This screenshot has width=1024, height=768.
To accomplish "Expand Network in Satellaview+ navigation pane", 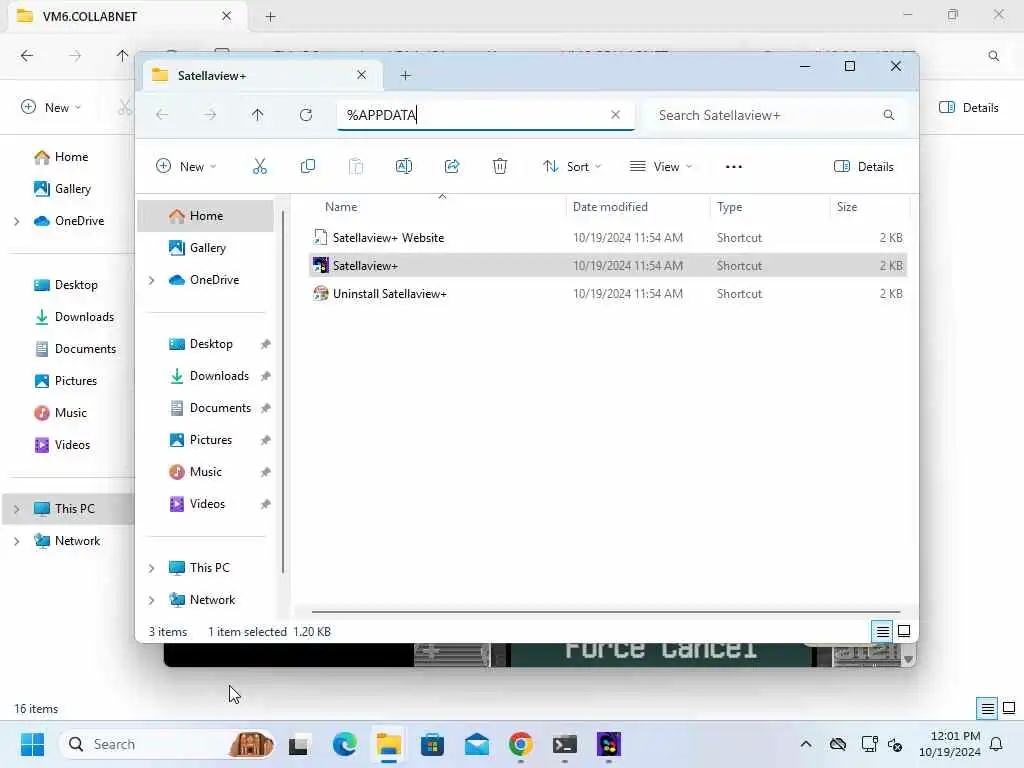I will pyautogui.click(x=152, y=600).
